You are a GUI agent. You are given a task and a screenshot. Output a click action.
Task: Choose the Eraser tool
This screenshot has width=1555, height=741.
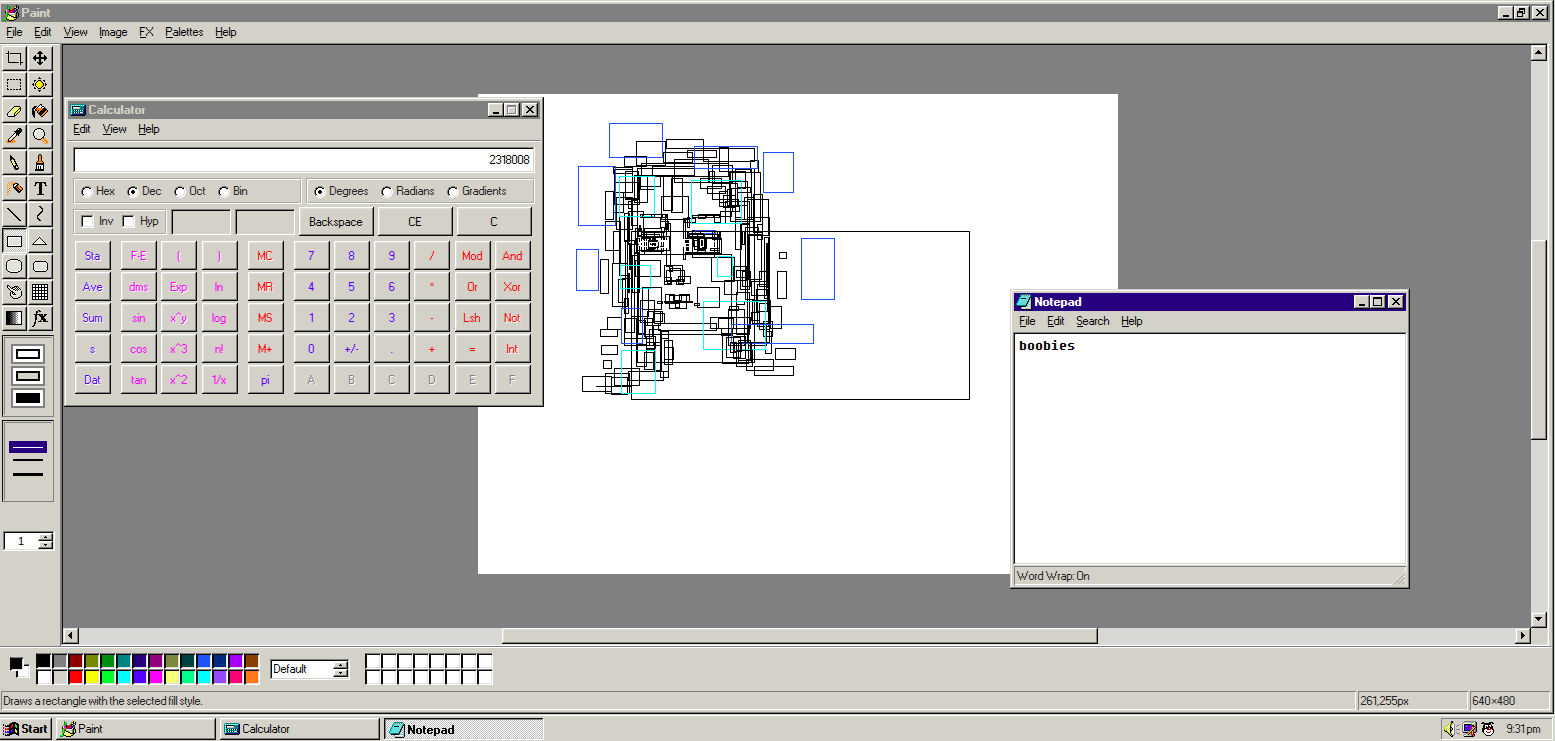pyautogui.click(x=14, y=110)
